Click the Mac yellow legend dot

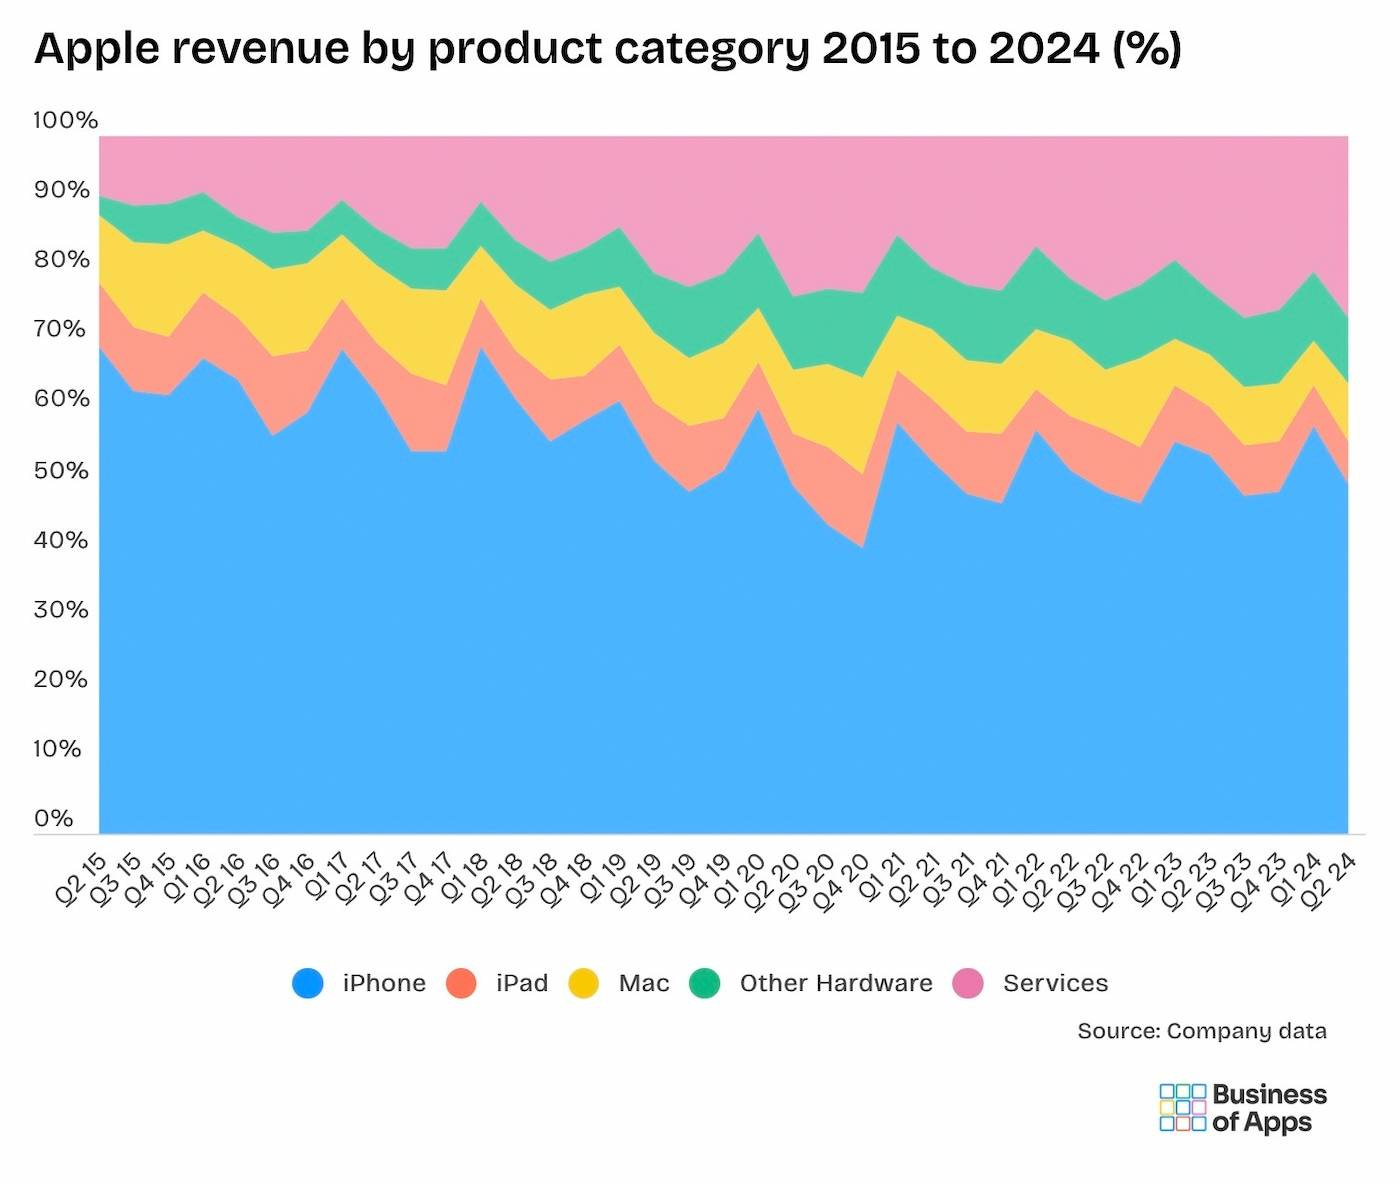[584, 983]
